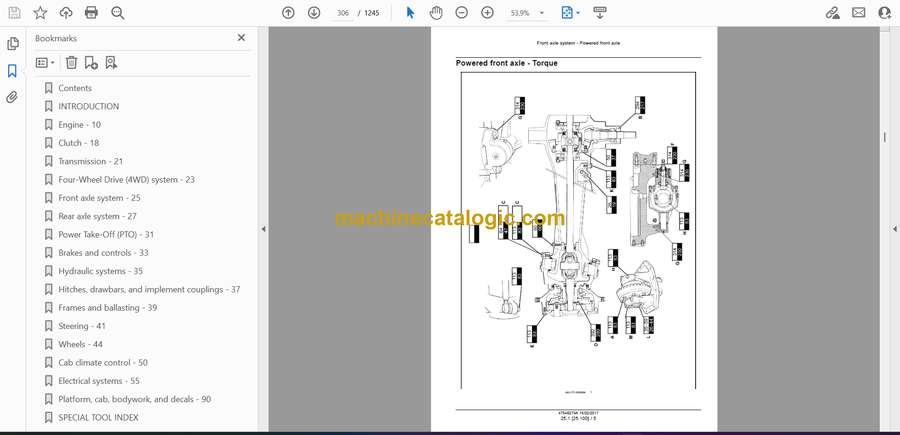Open the bookmark options menu dropdown
Image resolution: width=900 pixels, height=435 pixels.
pyautogui.click(x=45, y=63)
